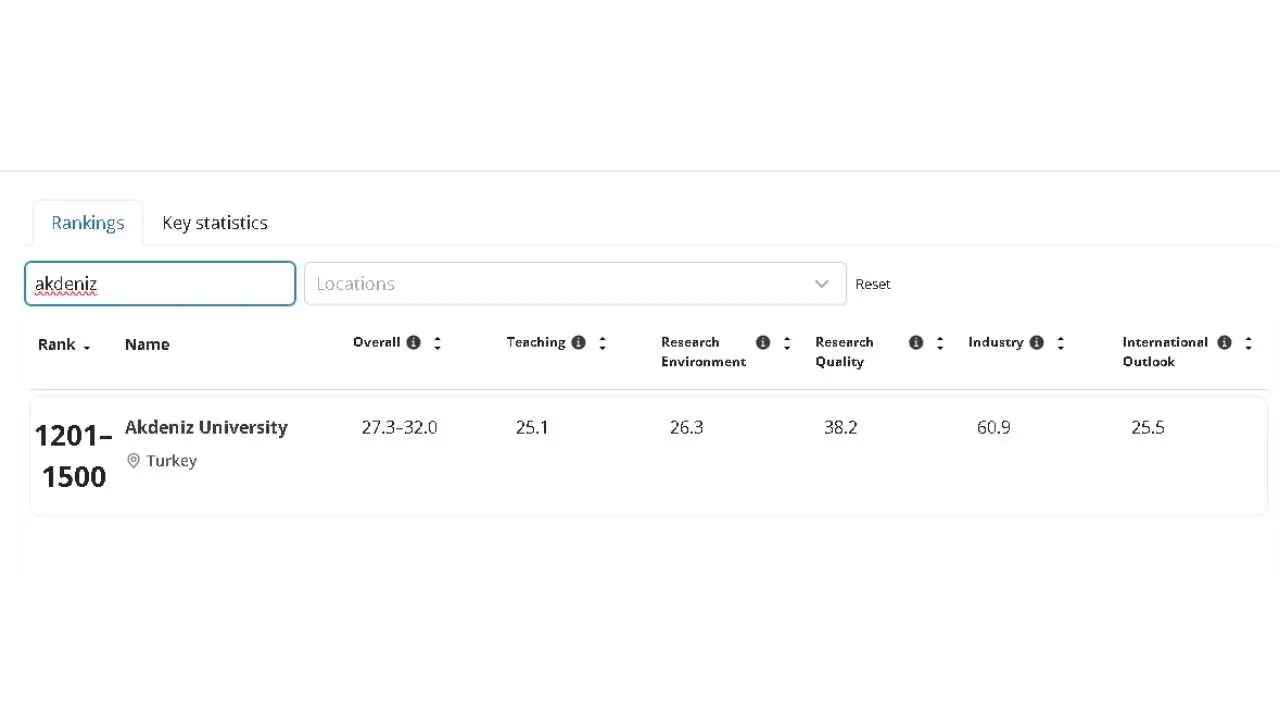Screen dimensions: 1280x720
Task: Open the Akdeniz University link
Action: tap(206, 427)
